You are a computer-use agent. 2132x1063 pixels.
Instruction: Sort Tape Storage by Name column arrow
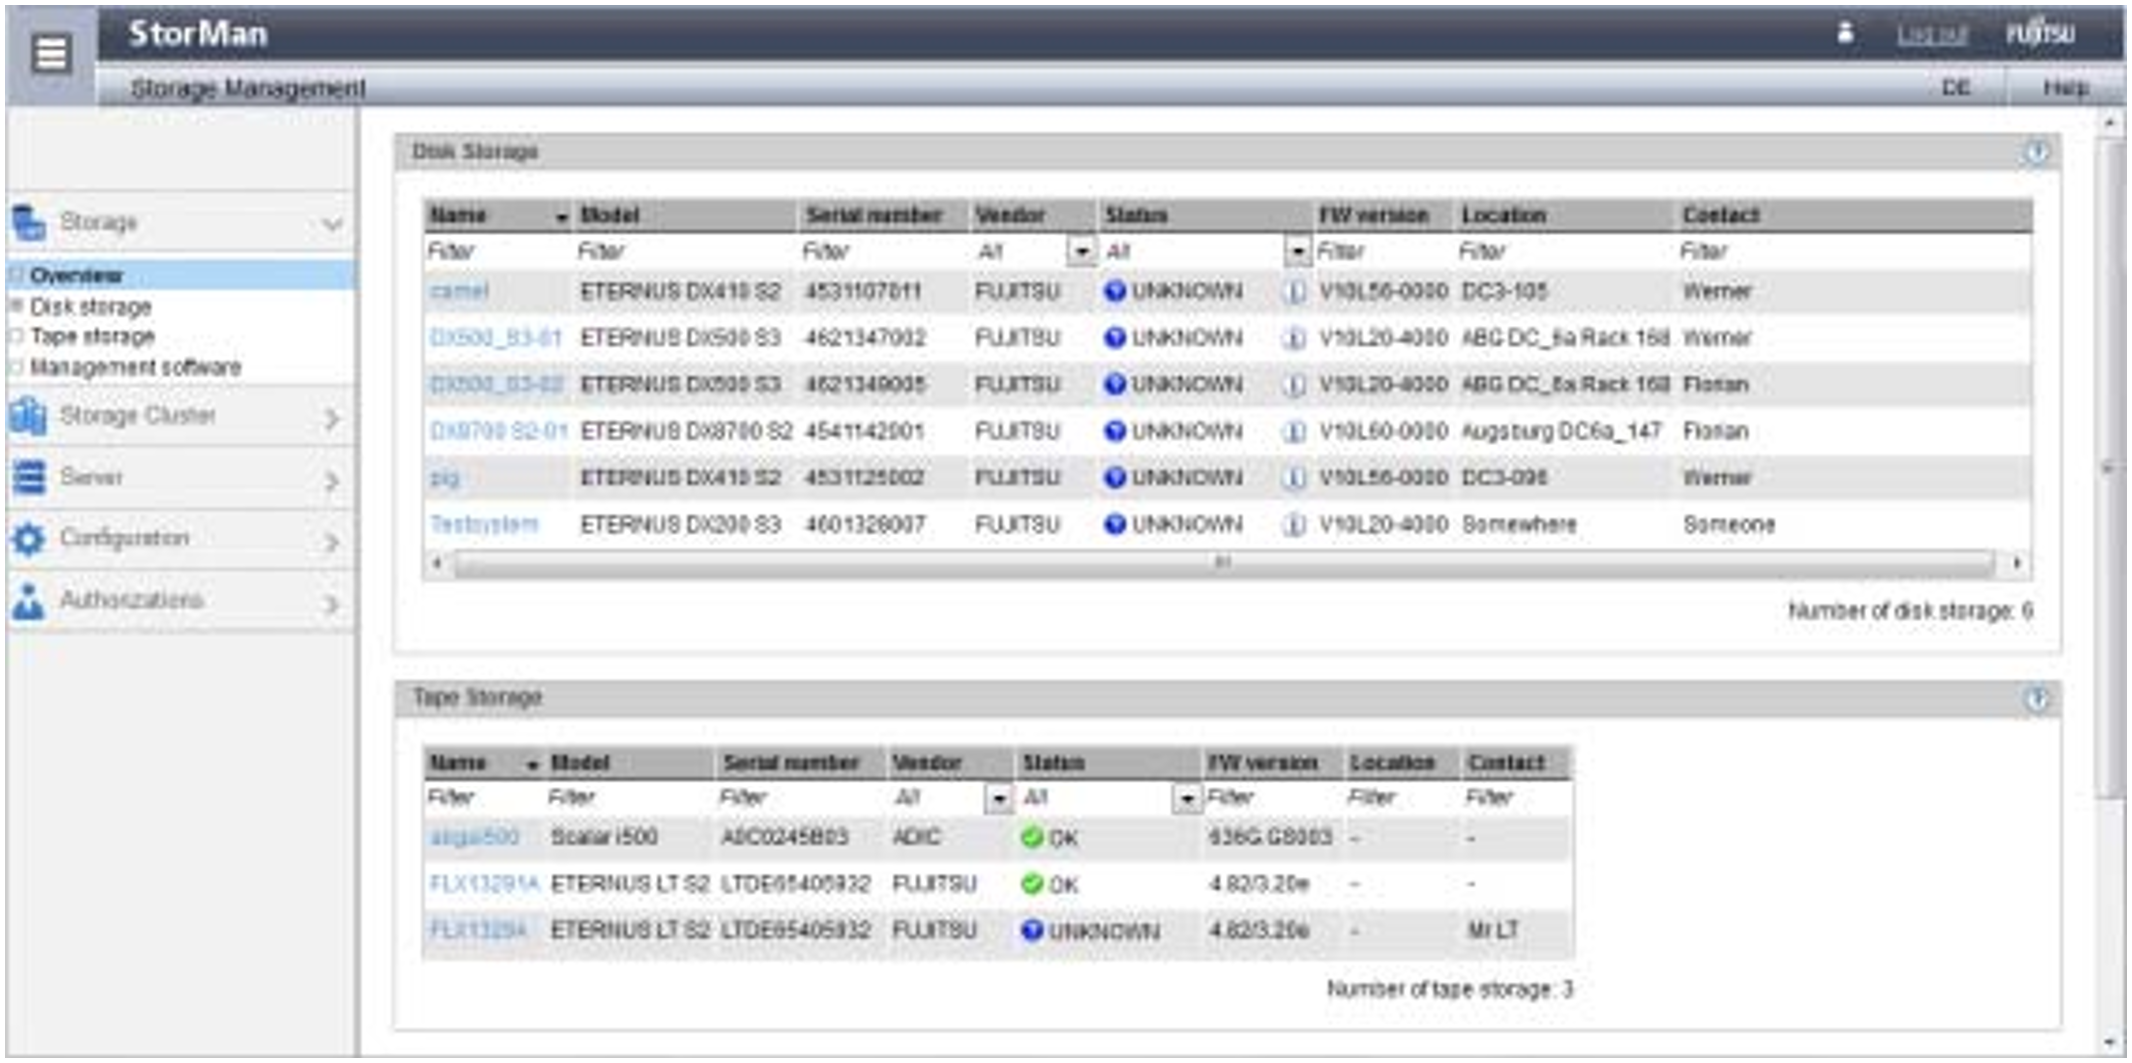532,765
